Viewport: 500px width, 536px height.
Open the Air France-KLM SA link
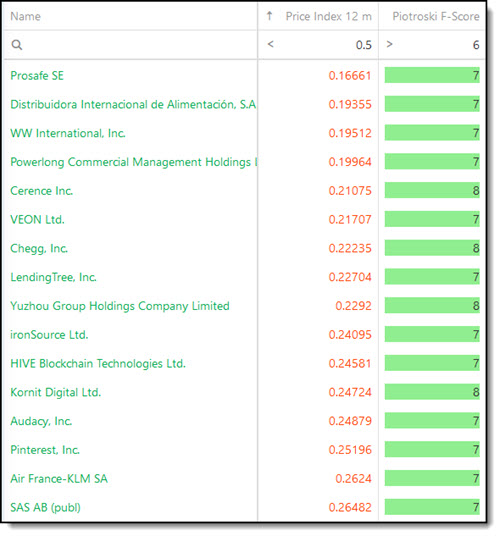(59, 479)
